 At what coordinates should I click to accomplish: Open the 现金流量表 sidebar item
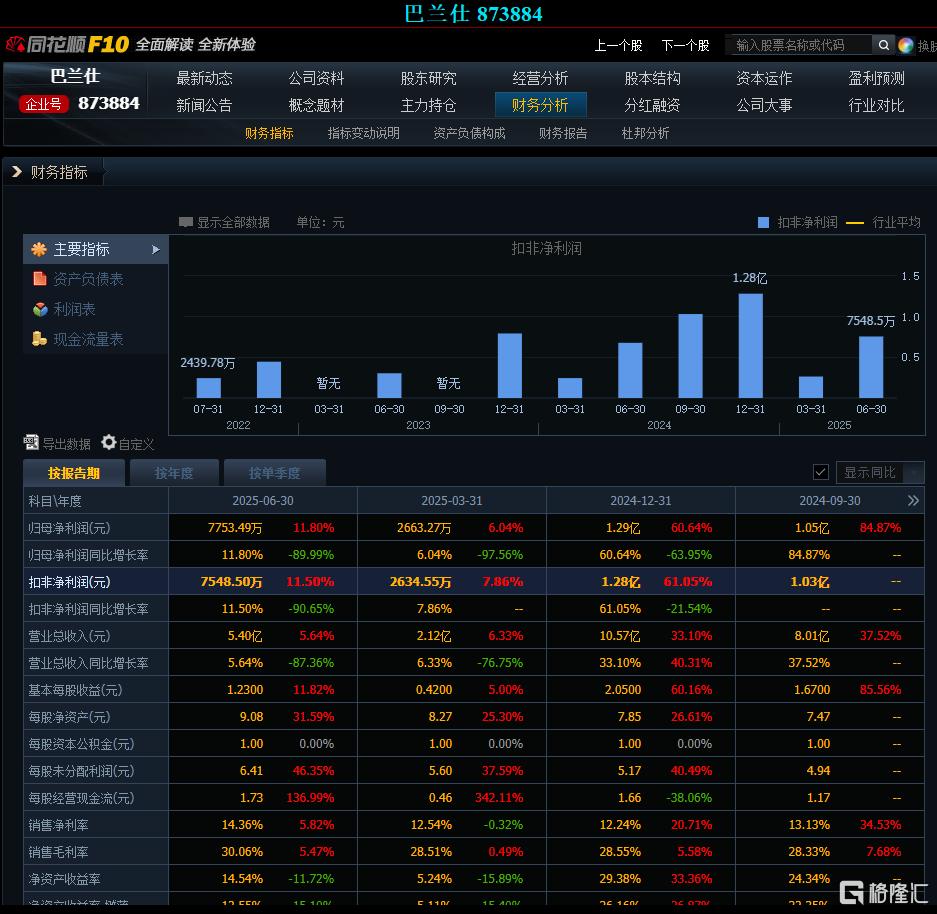coord(88,339)
